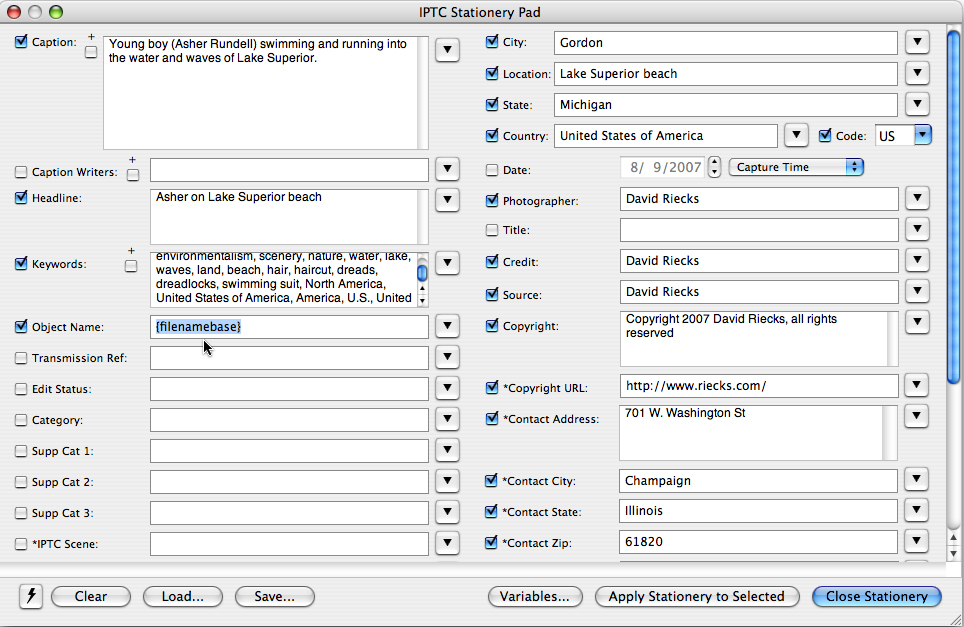The image size is (964, 627).
Task: Click the Load... button
Action: [x=182, y=596]
